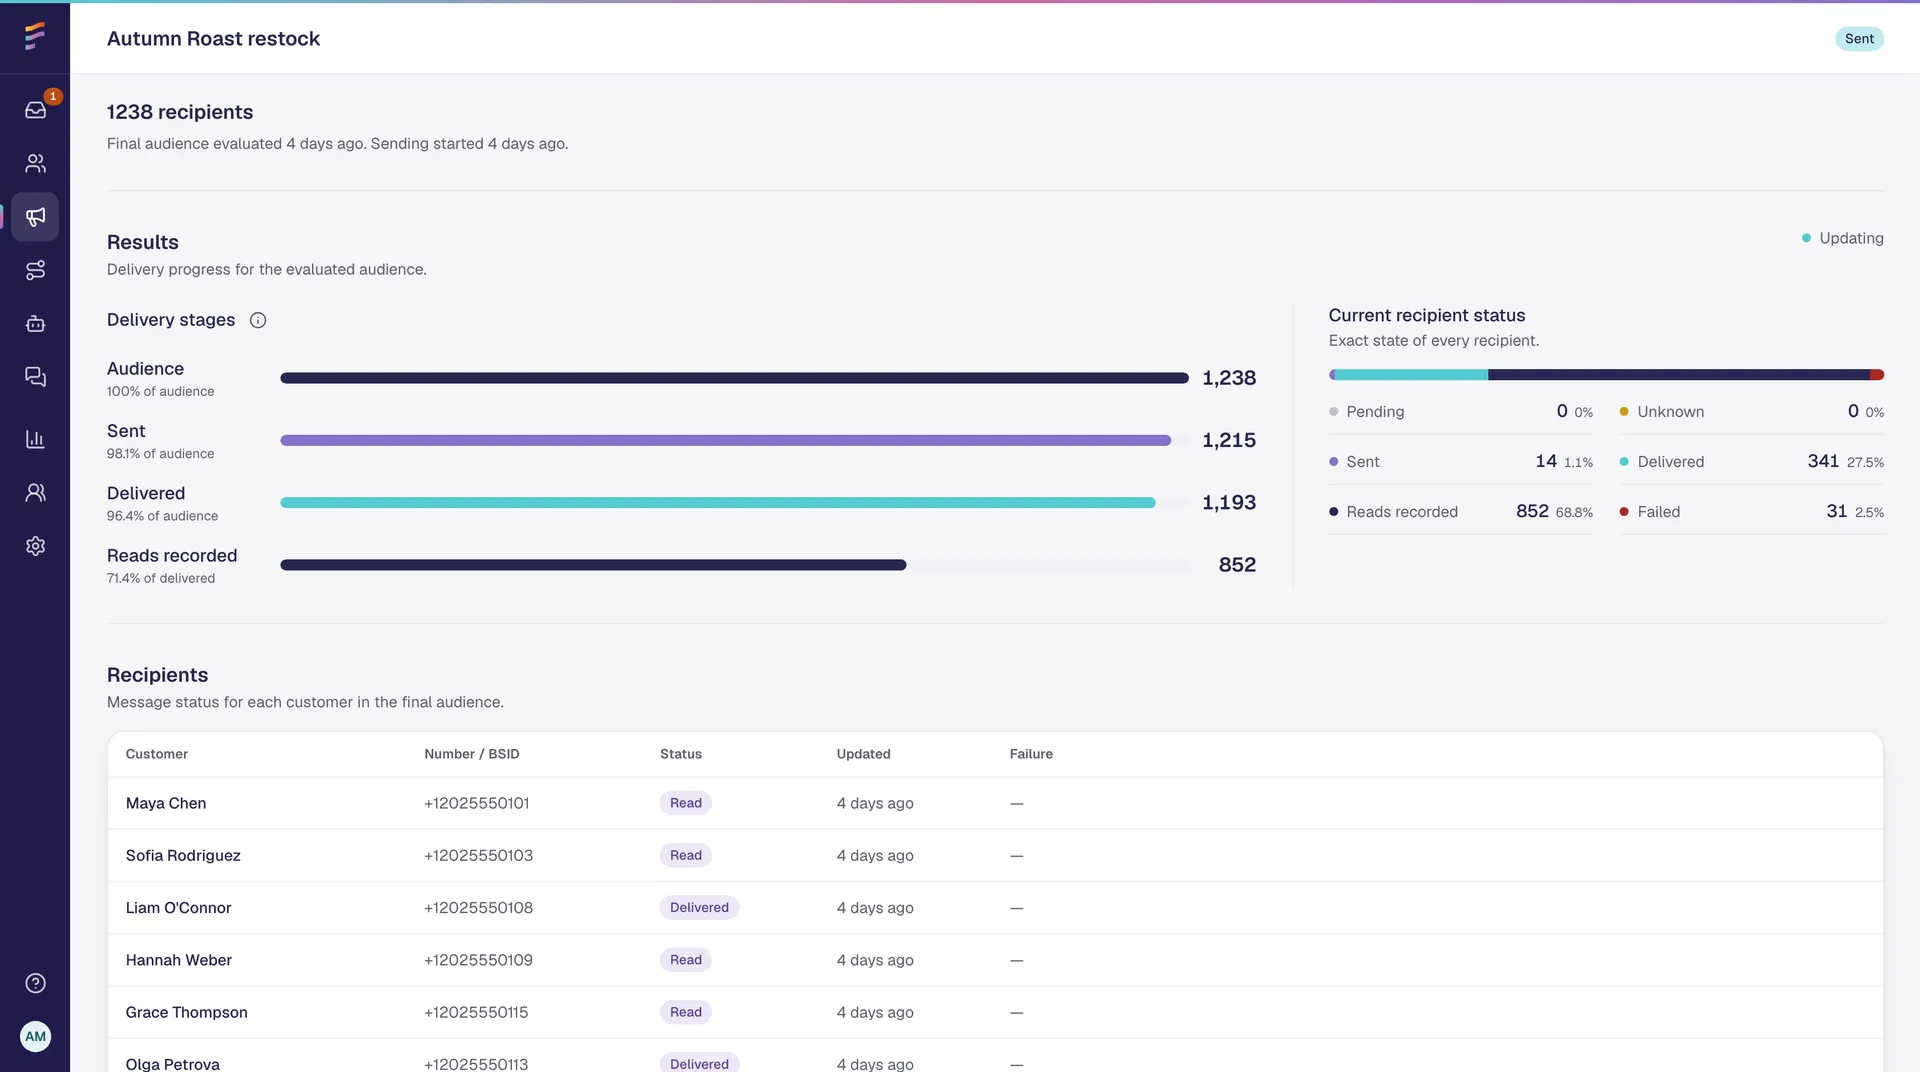Image resolution: width=1920 pixels, height=1072 pixels.
Task: Click the Current recipient status stacked bar
Action: tap(1606, 375)
